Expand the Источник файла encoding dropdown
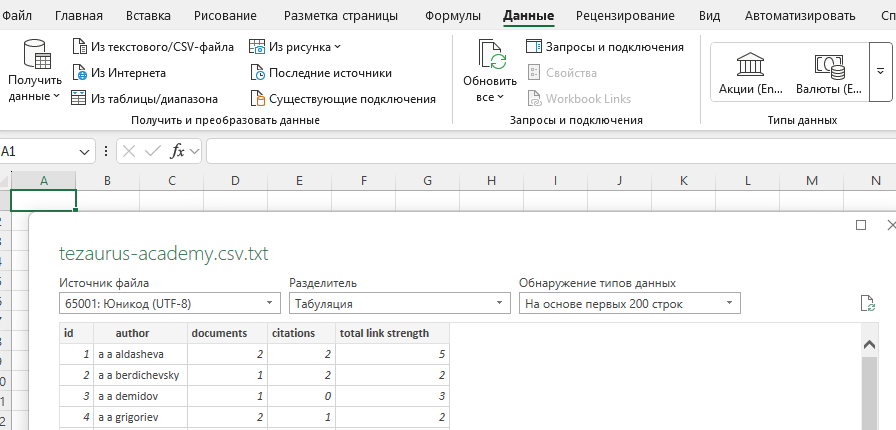Image resolution: width=896 pixels, height=430 pixels. pyautogui.click(x=170, y=303)
